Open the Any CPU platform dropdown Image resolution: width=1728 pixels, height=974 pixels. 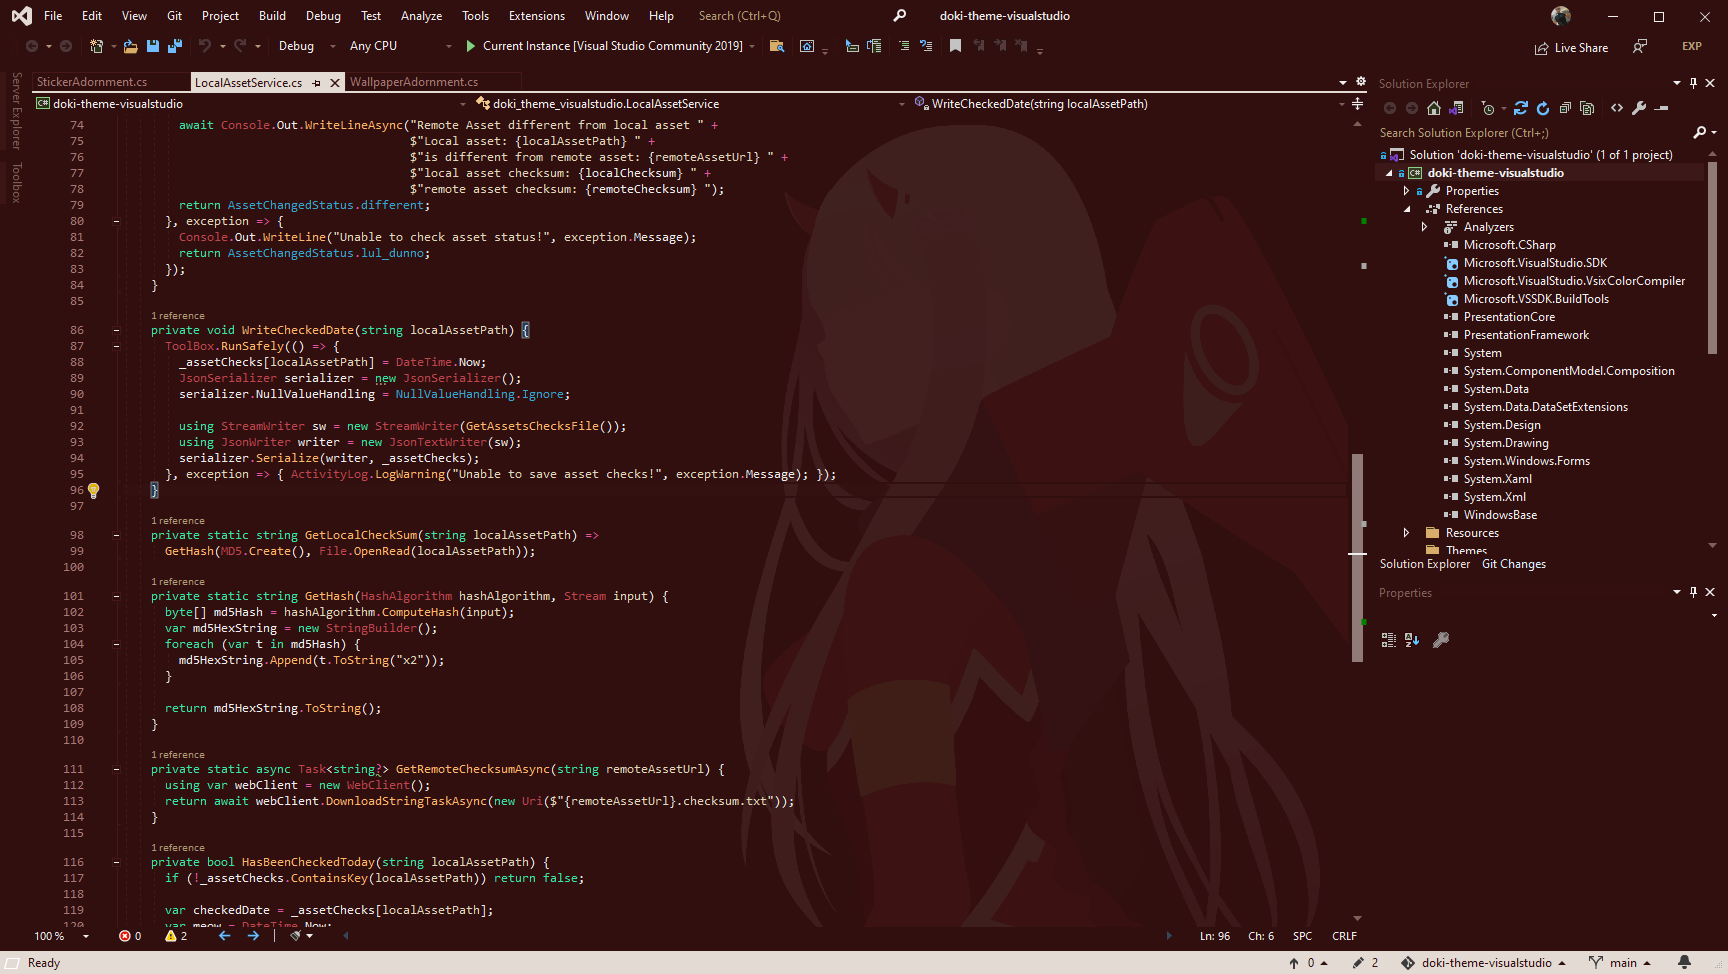400,46
